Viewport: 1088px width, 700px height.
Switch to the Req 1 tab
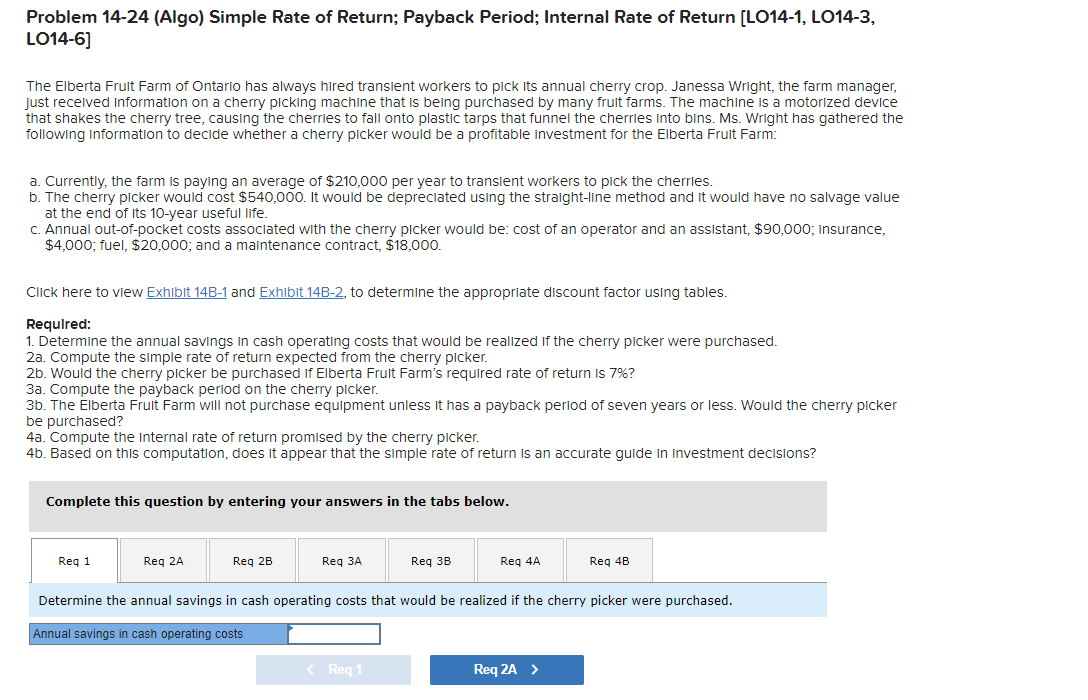tap(73, 560)
